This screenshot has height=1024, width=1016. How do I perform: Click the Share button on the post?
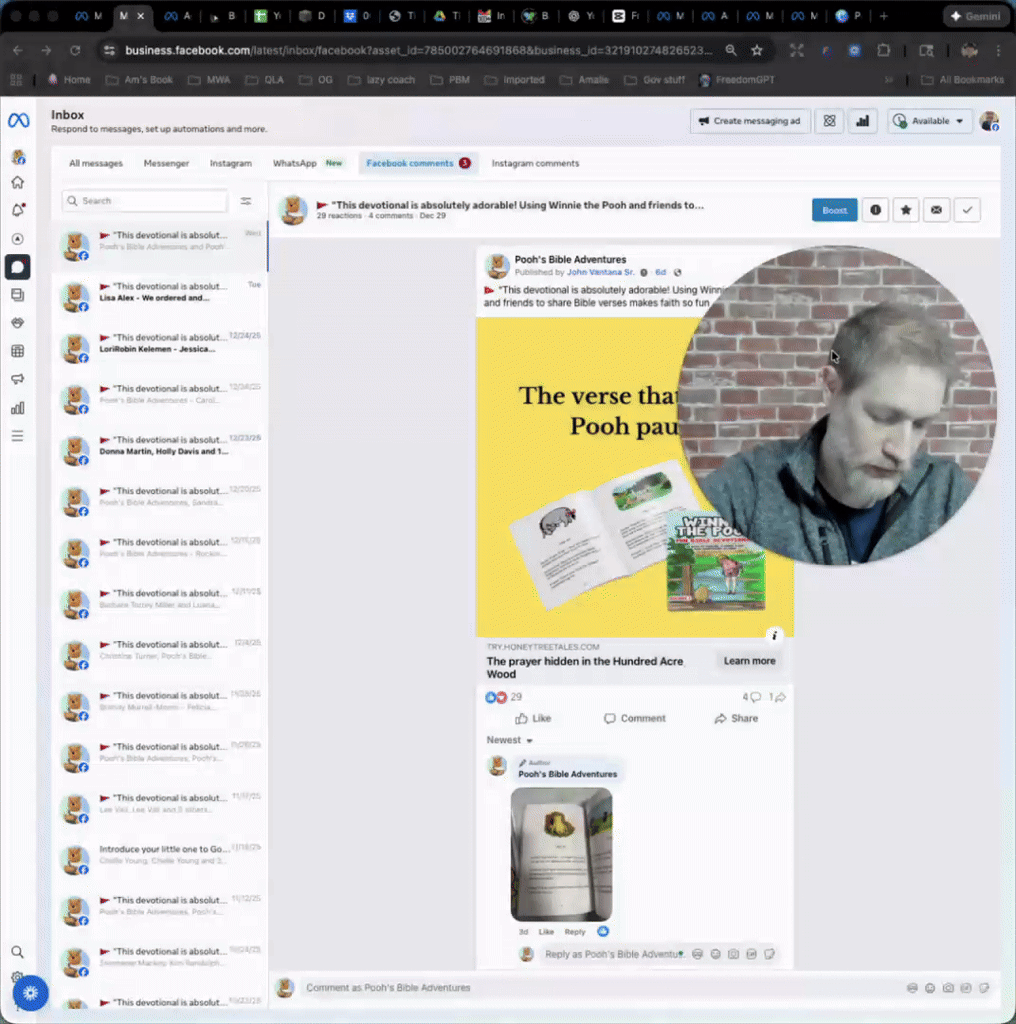pyautogui.click(x=736, y=718)
